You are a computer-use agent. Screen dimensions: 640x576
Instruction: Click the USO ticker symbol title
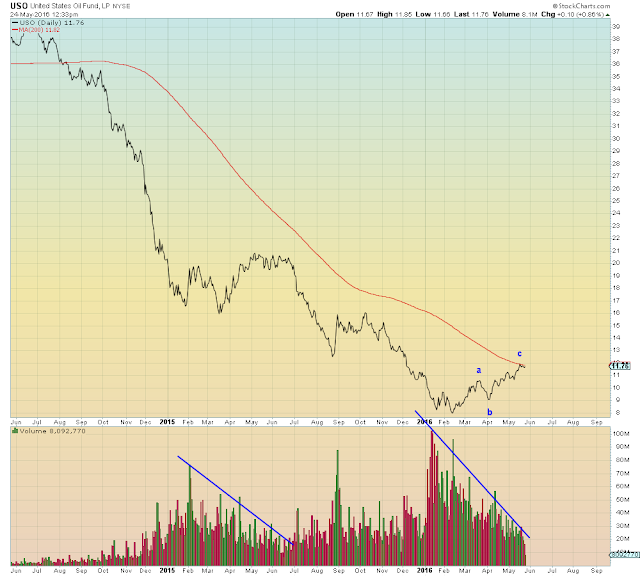pos(19,6)
